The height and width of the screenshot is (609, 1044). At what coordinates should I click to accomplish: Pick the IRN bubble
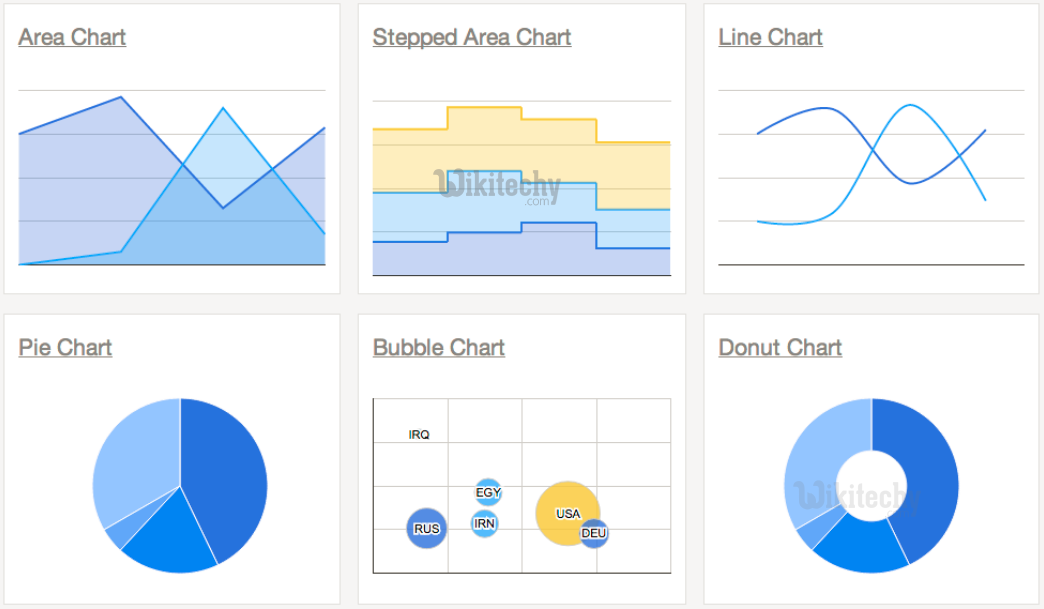(x=484, y=523)
